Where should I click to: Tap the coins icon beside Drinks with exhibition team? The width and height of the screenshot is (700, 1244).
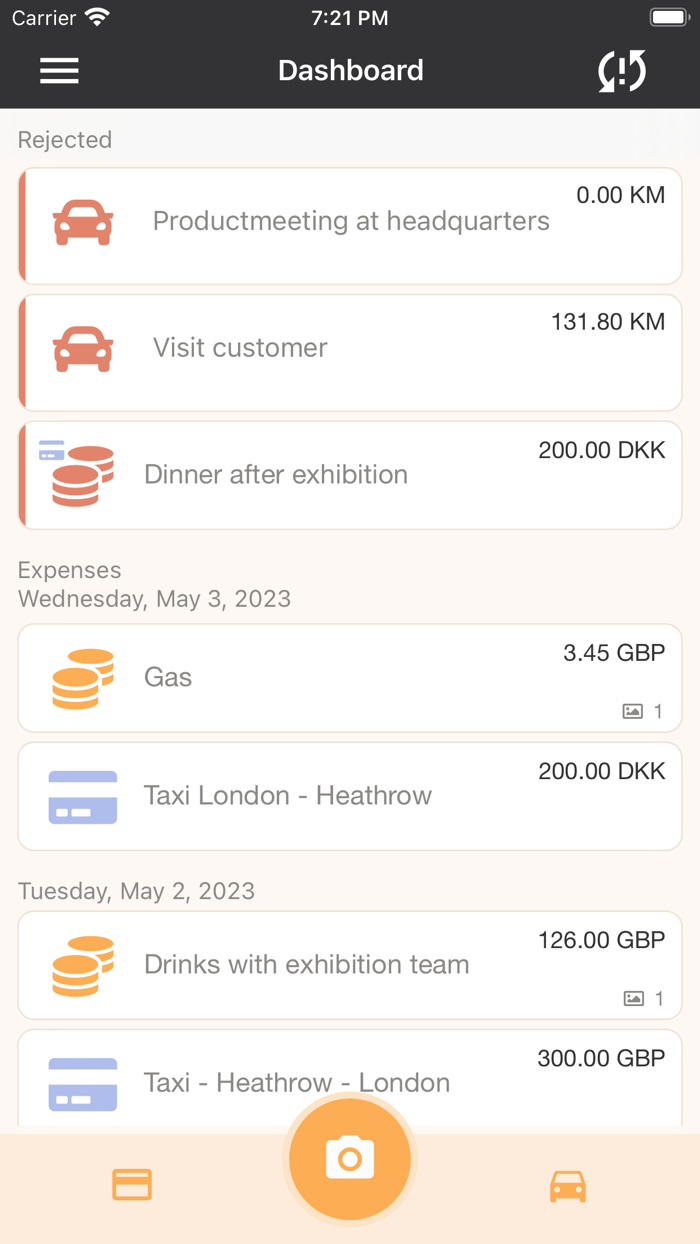[x=82, y=965]
